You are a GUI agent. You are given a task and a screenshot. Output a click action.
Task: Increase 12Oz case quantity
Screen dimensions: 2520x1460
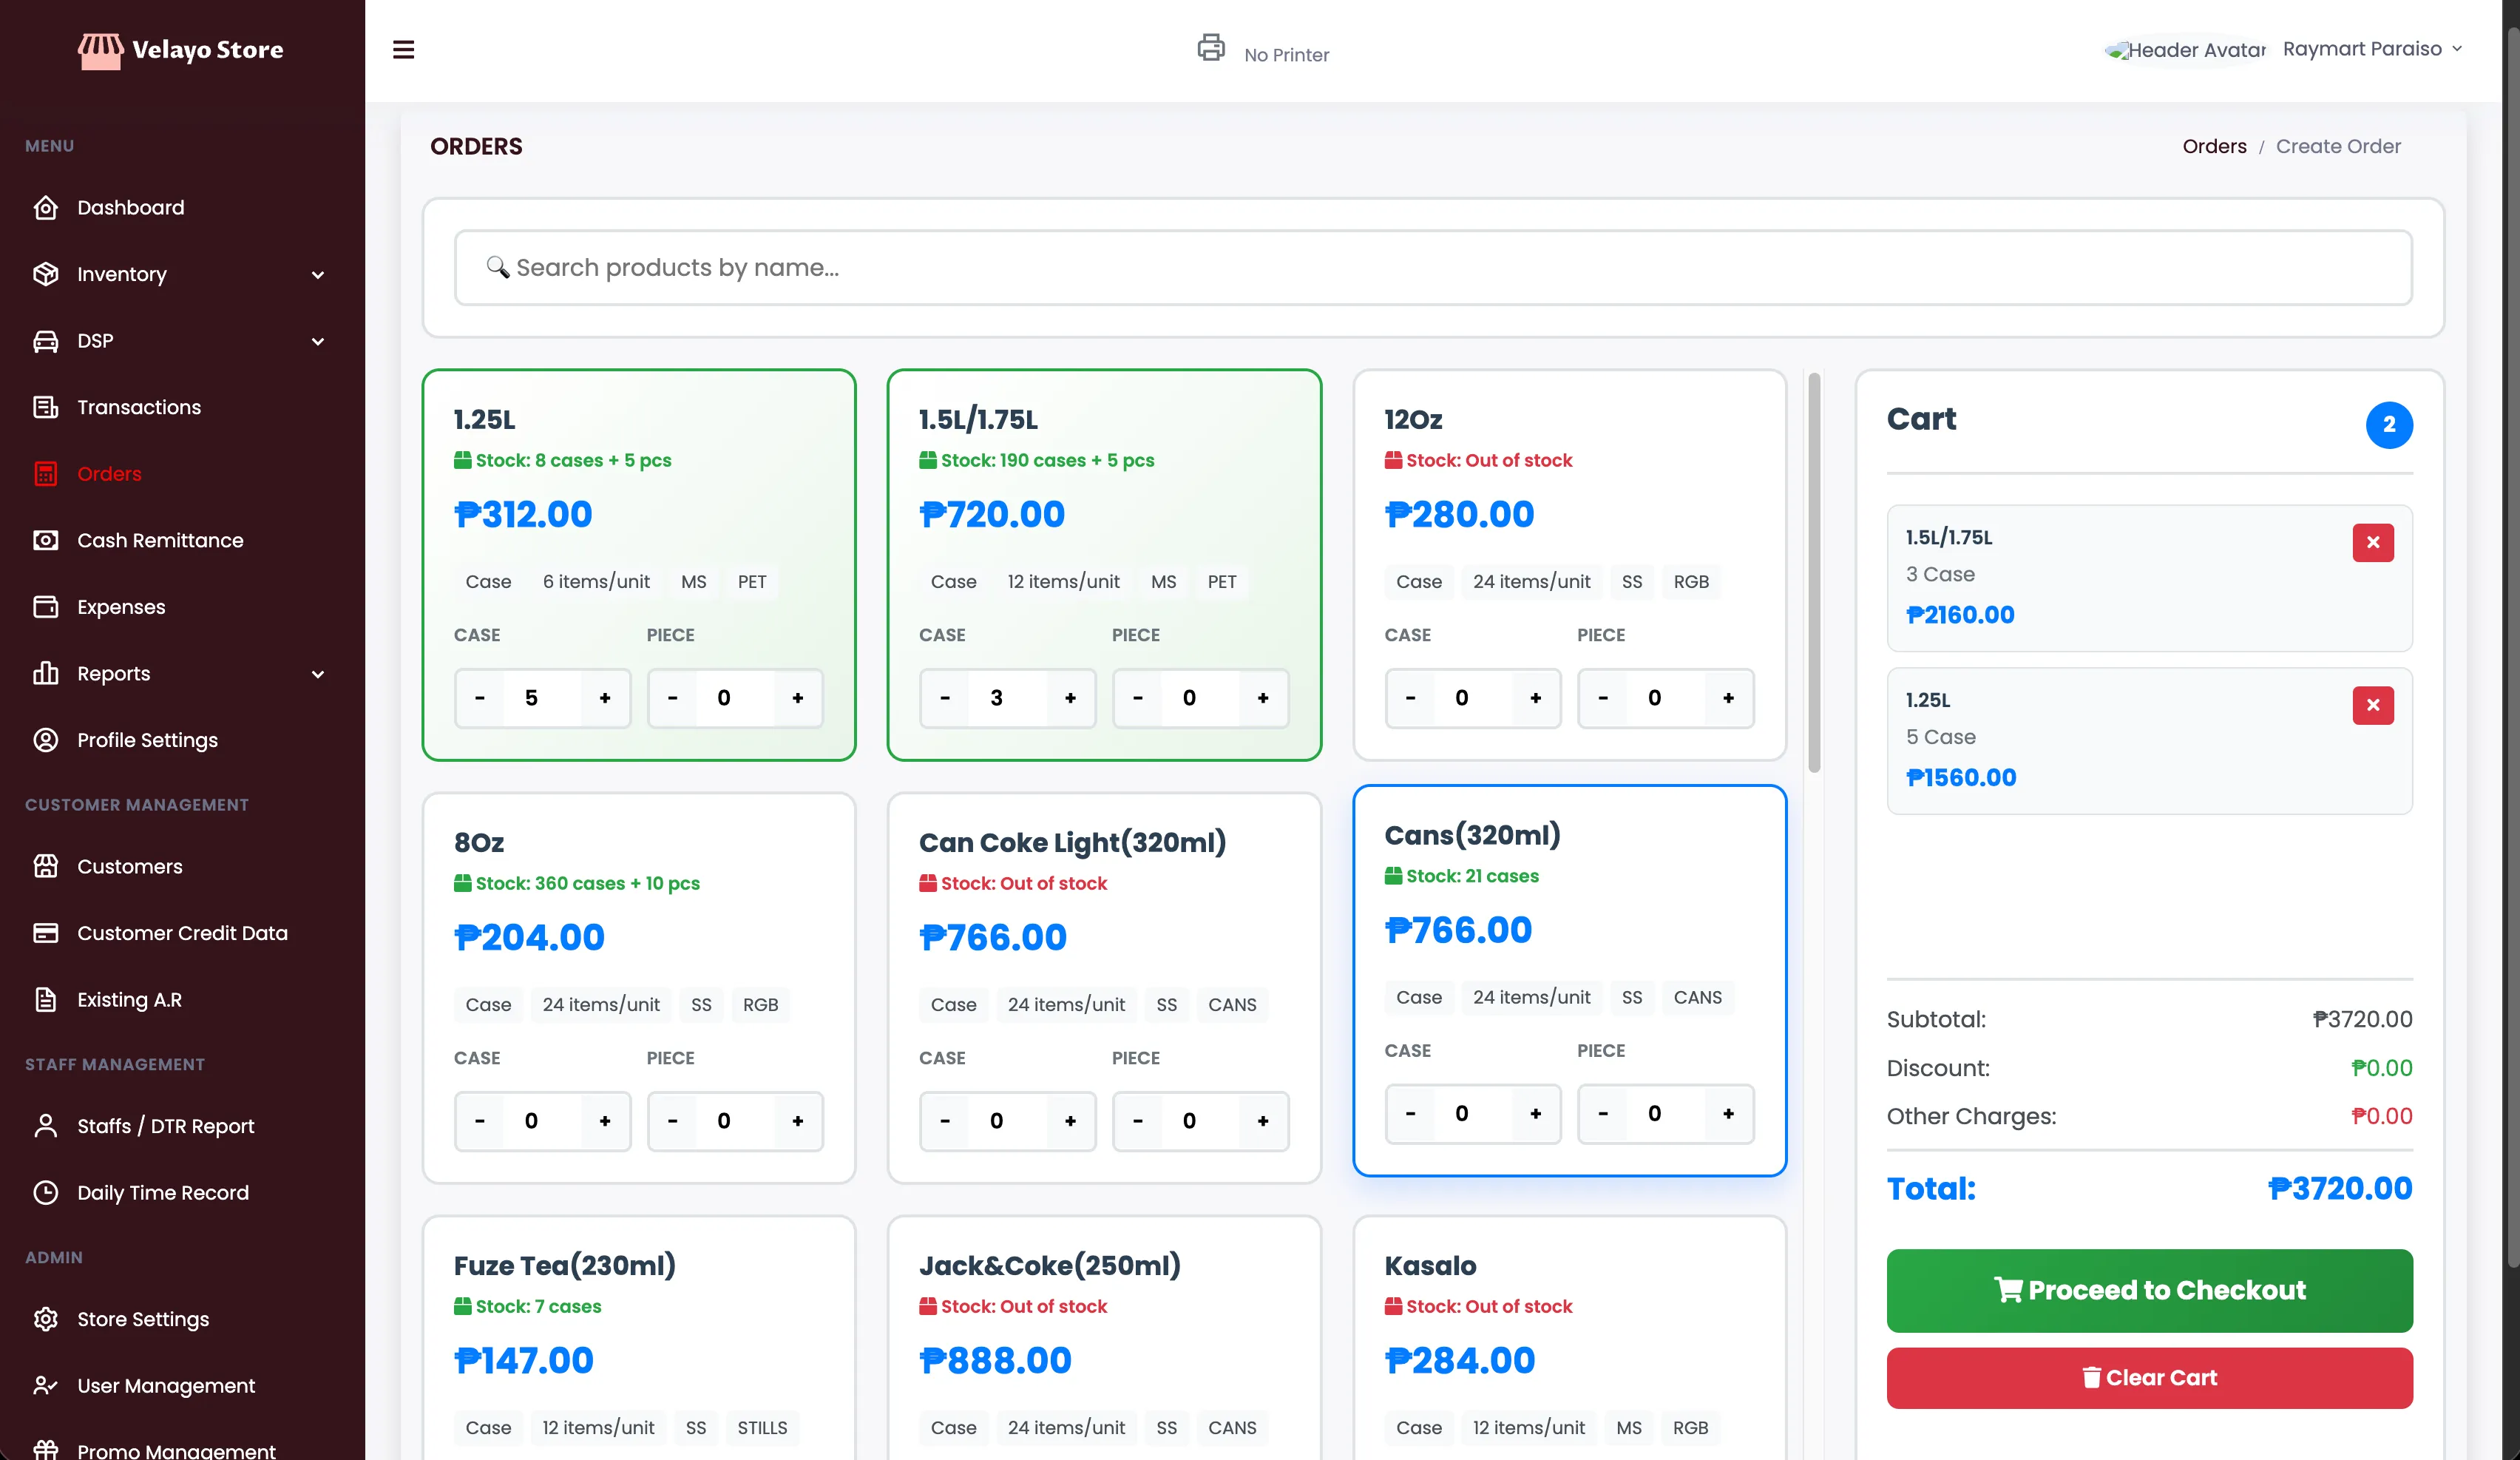(x=1536, y=698)
